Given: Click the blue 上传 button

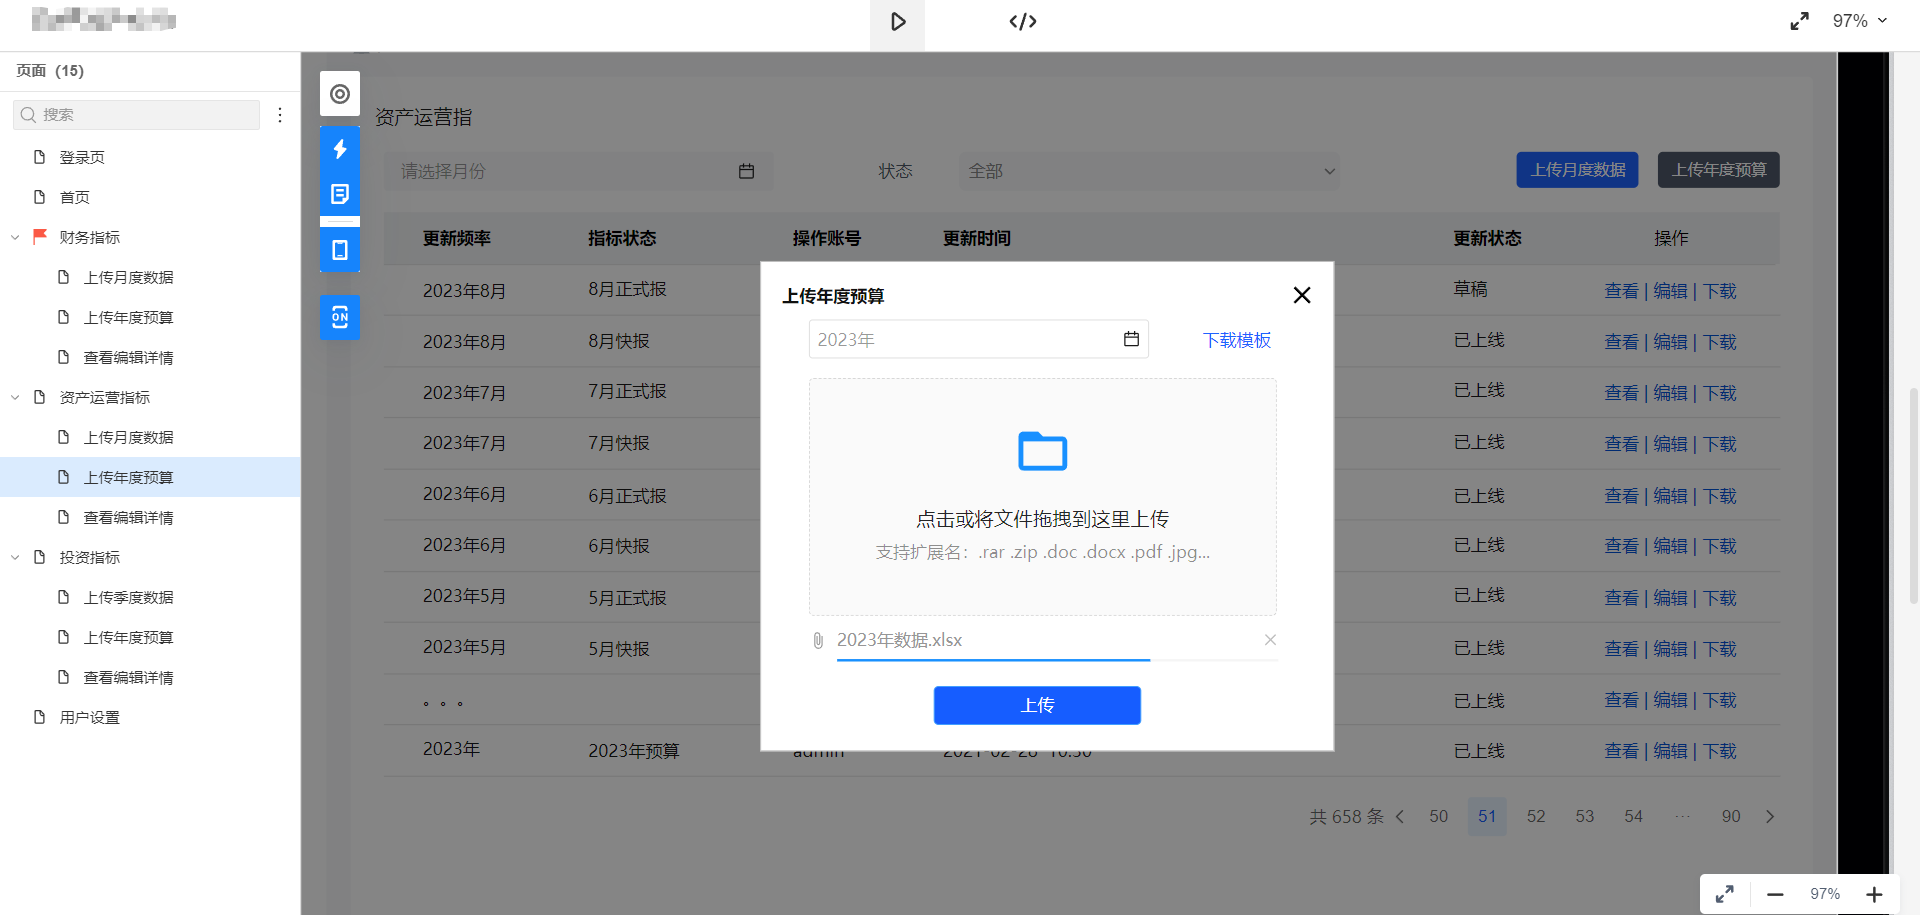Looking at the screenshot, I should [x=1037, y=705].
